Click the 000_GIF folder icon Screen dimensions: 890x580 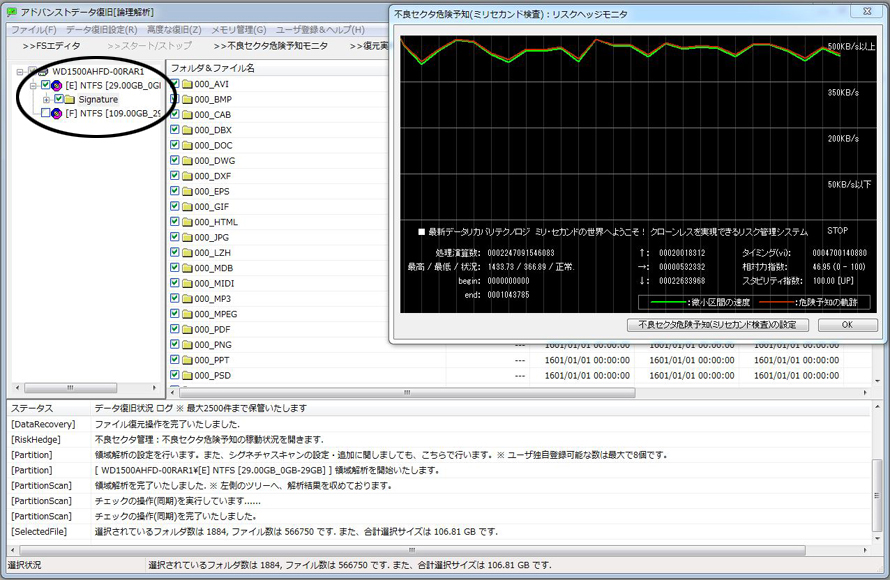click(x=187, y=207)
